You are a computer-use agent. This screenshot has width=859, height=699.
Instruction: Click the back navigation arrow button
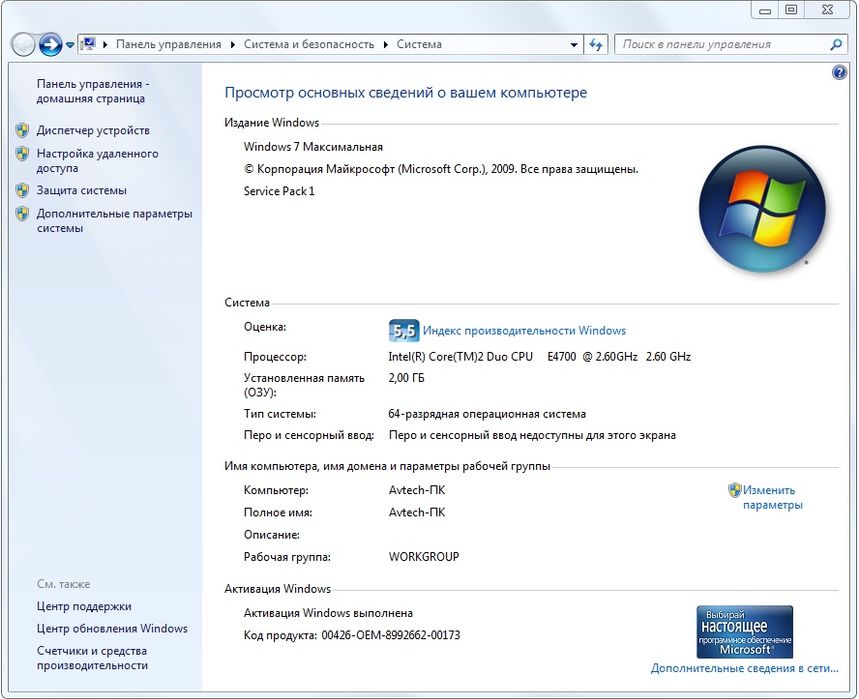[x=23, y=44]
